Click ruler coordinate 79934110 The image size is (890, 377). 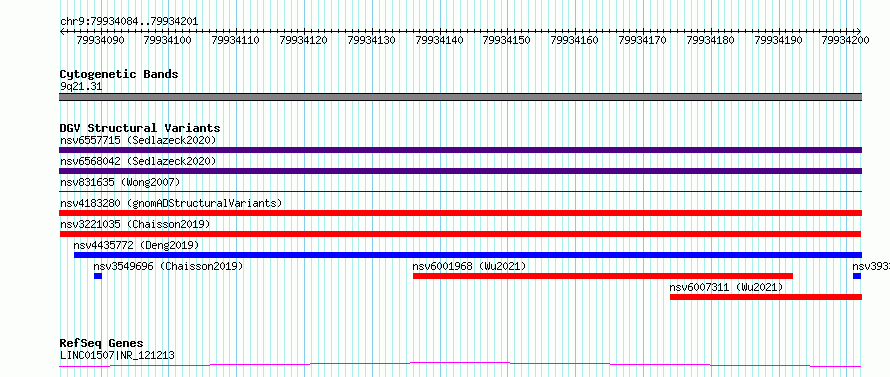point(236,40)
